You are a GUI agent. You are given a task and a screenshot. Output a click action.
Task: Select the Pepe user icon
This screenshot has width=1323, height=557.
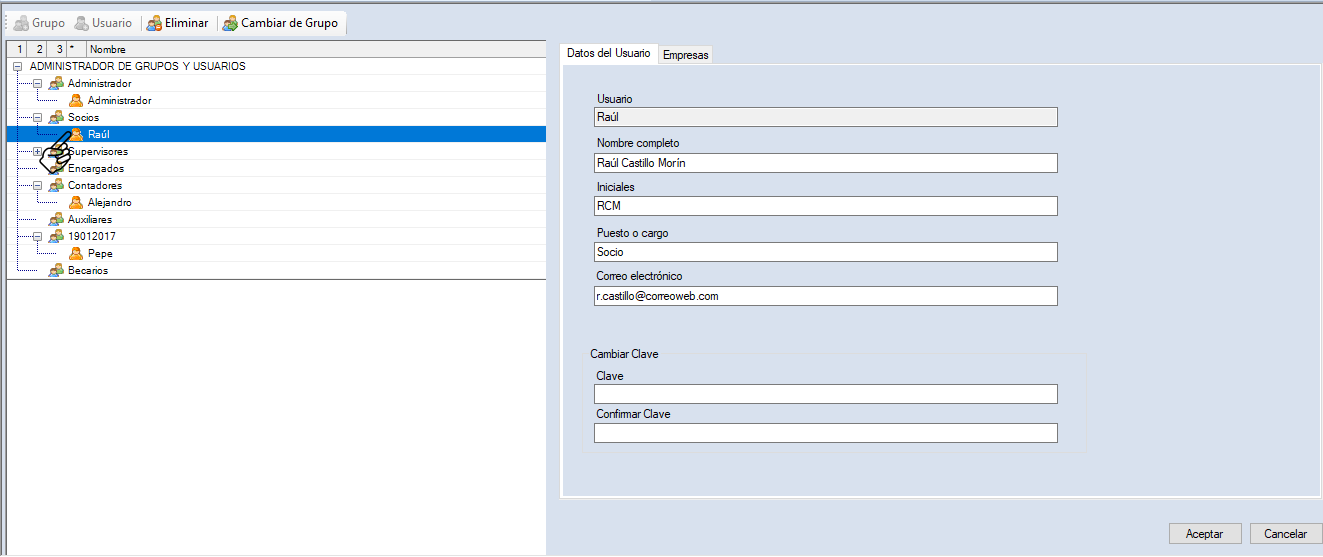click(x=76, y=253)
